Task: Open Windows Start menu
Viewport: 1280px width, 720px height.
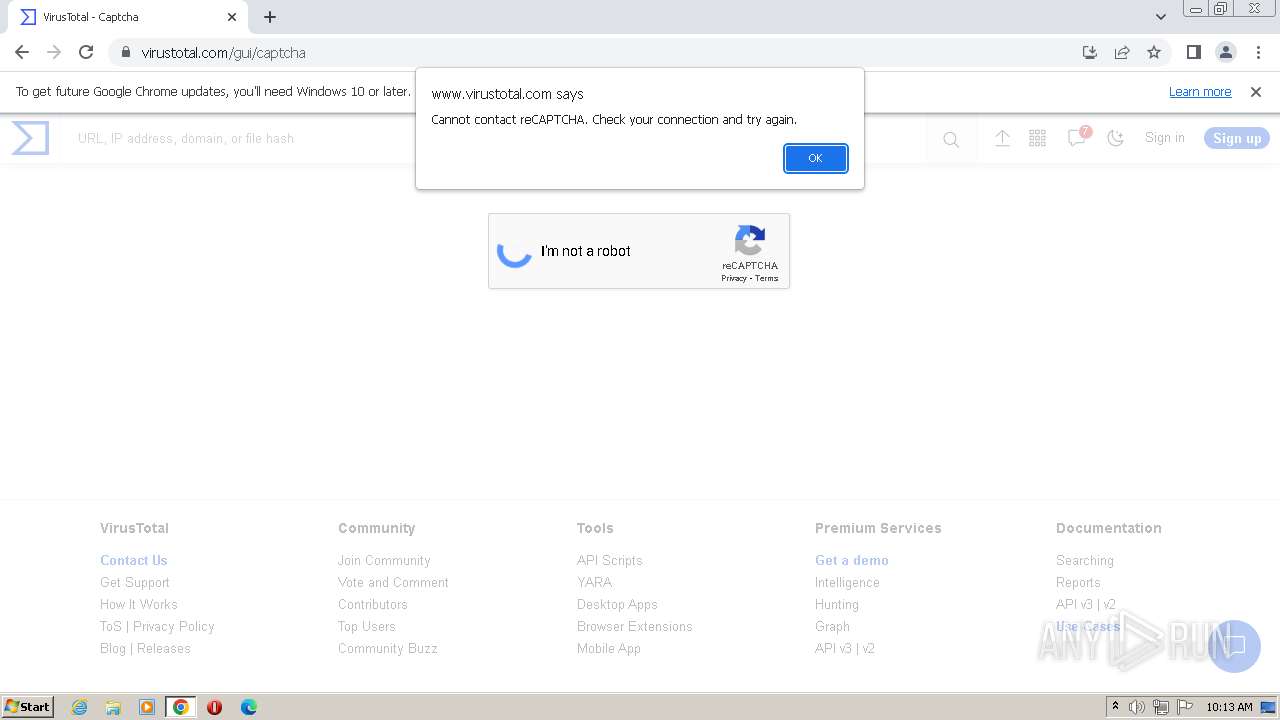Action: 28,706
